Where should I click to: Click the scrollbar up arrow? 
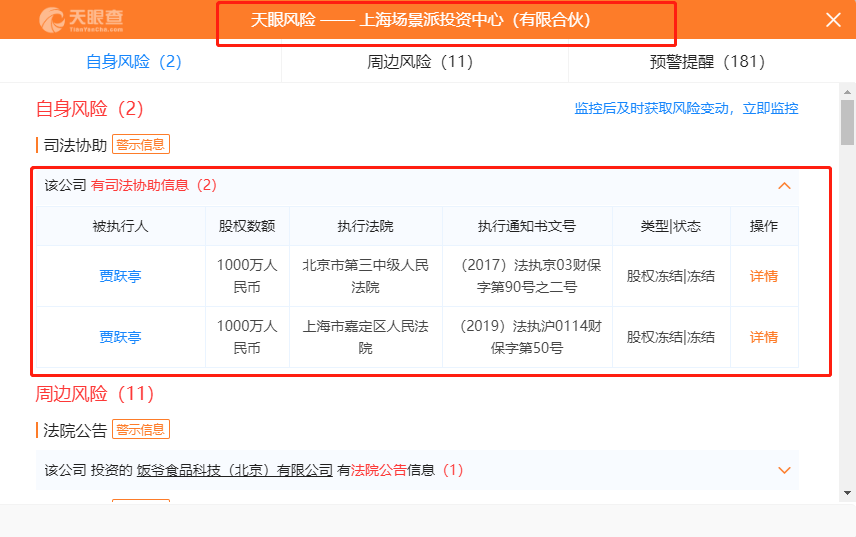(x=847, y=91)
